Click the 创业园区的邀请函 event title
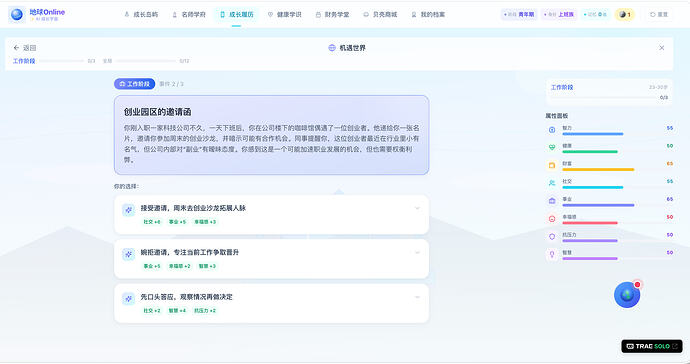Screen dimensions: 690x364 click(x=158, y=112)
